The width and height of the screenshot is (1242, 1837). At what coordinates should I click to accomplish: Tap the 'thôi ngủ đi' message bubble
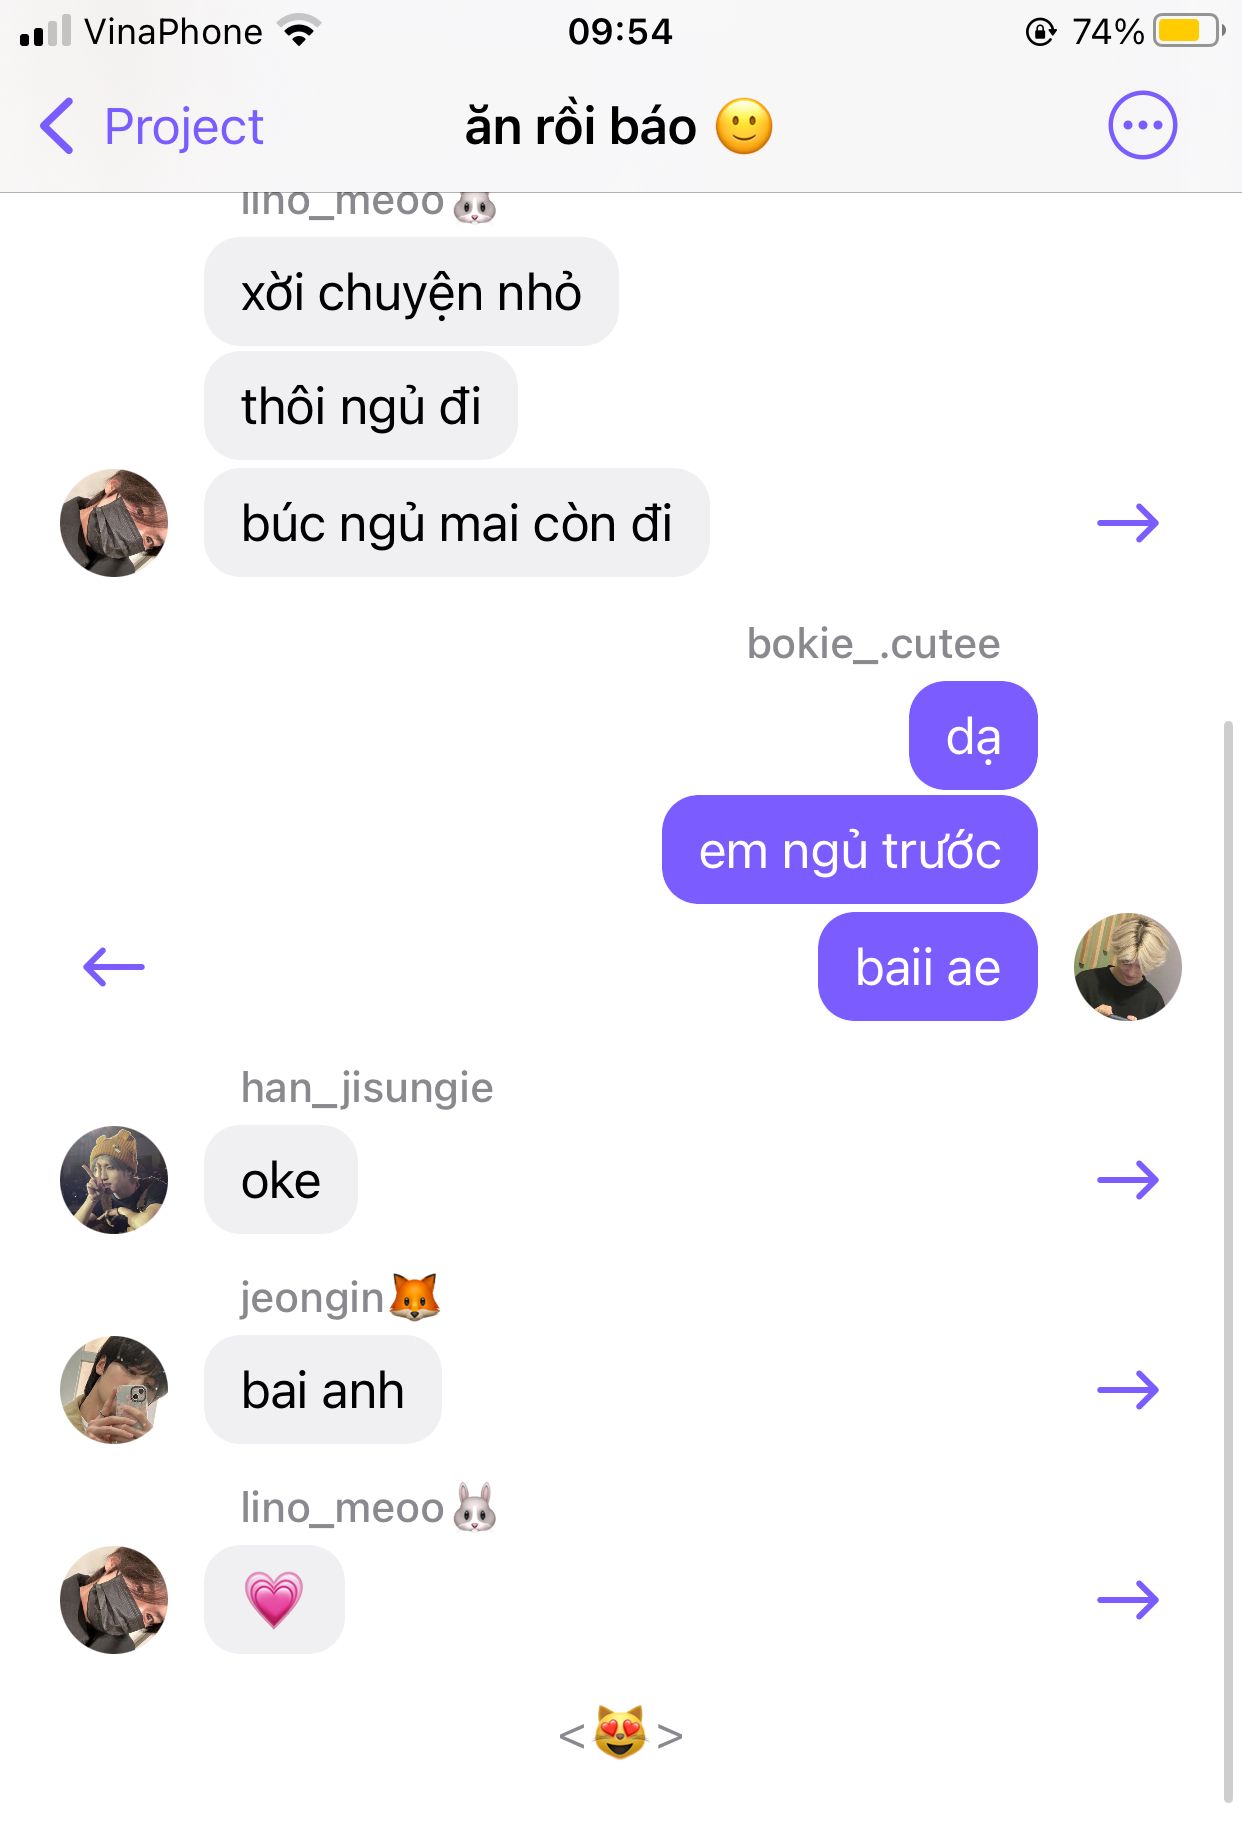point(361,406)
